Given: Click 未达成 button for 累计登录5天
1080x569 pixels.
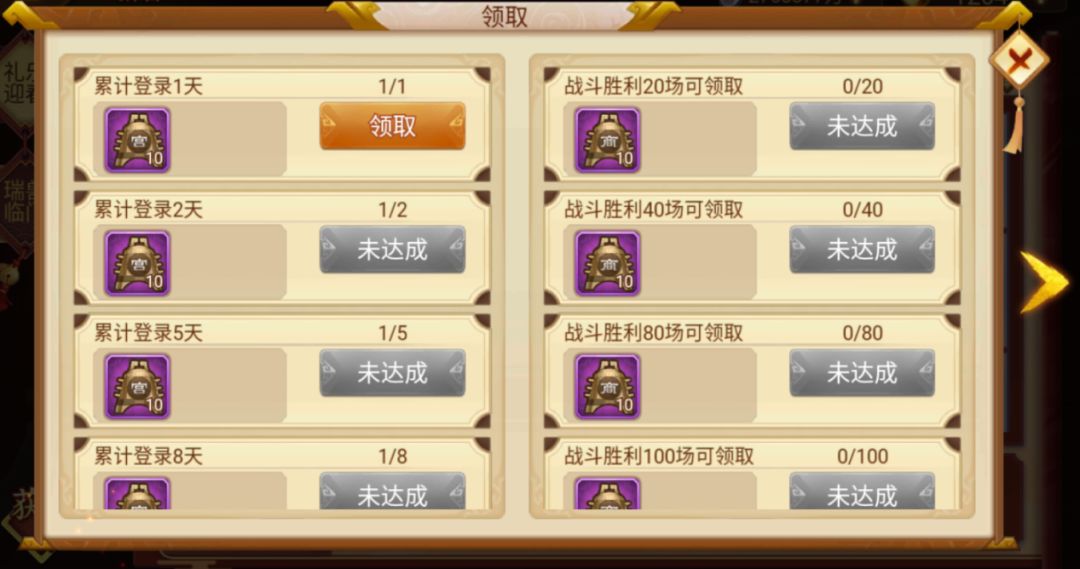Looking at the screenshot, I should 392,373.
